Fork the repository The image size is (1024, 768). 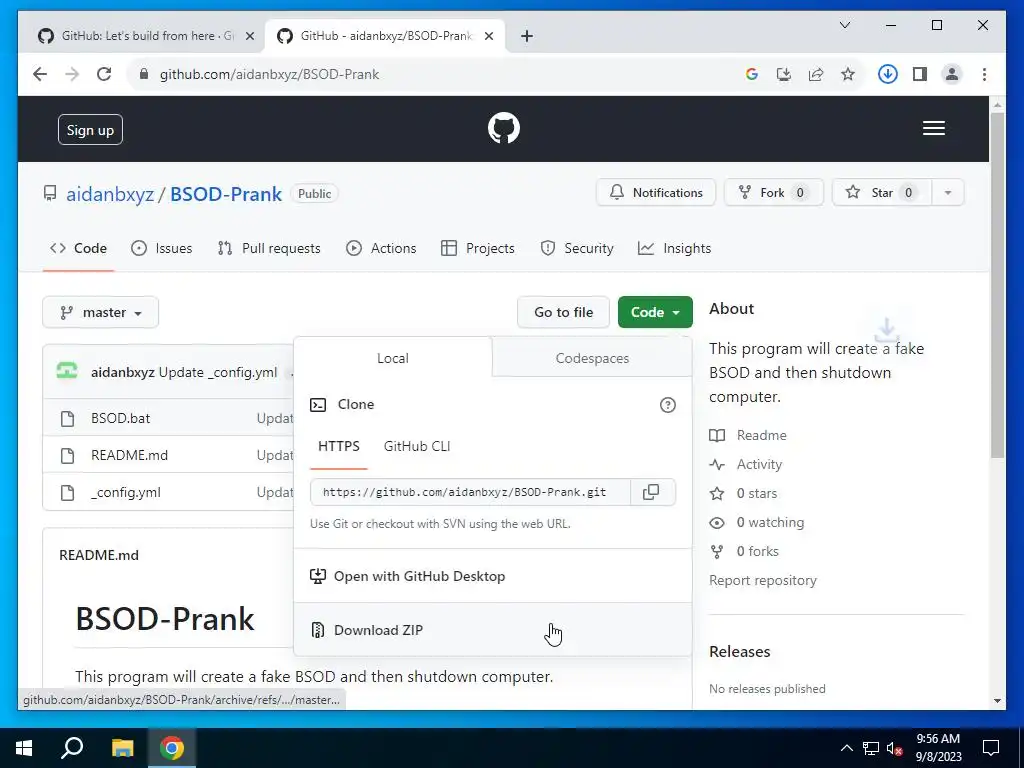(x=773, y=193)
